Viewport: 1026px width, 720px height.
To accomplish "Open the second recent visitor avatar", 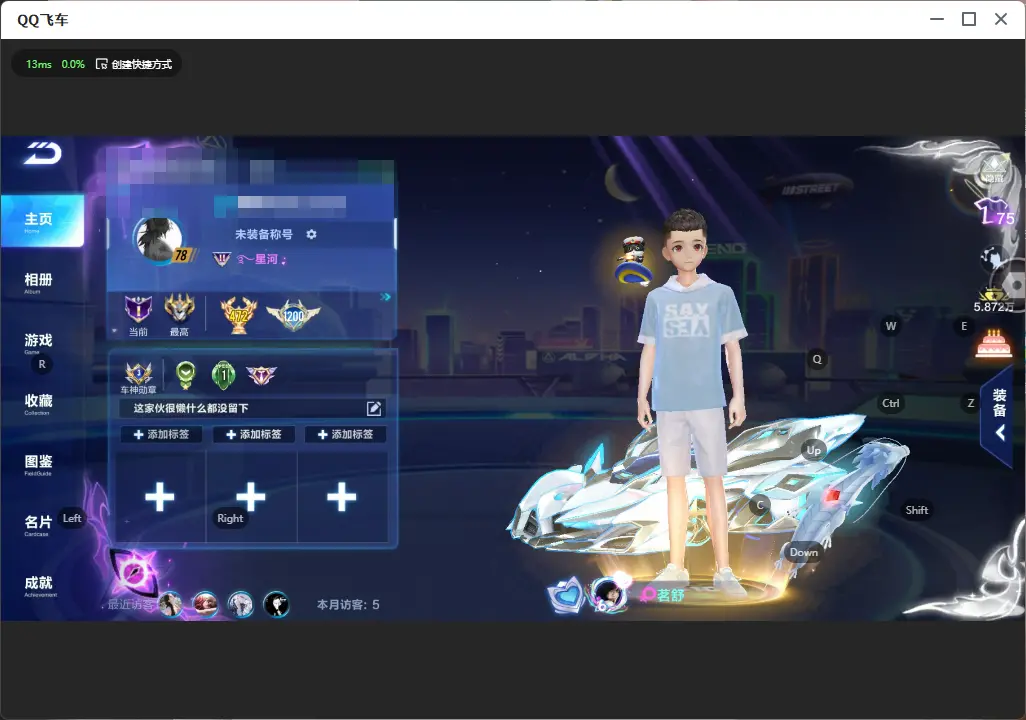I will pos(205,604).
